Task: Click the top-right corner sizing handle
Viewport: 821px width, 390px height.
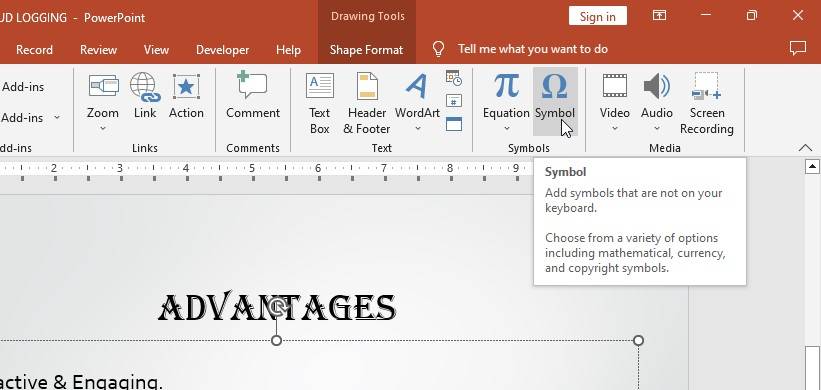Action: (638, 341)
